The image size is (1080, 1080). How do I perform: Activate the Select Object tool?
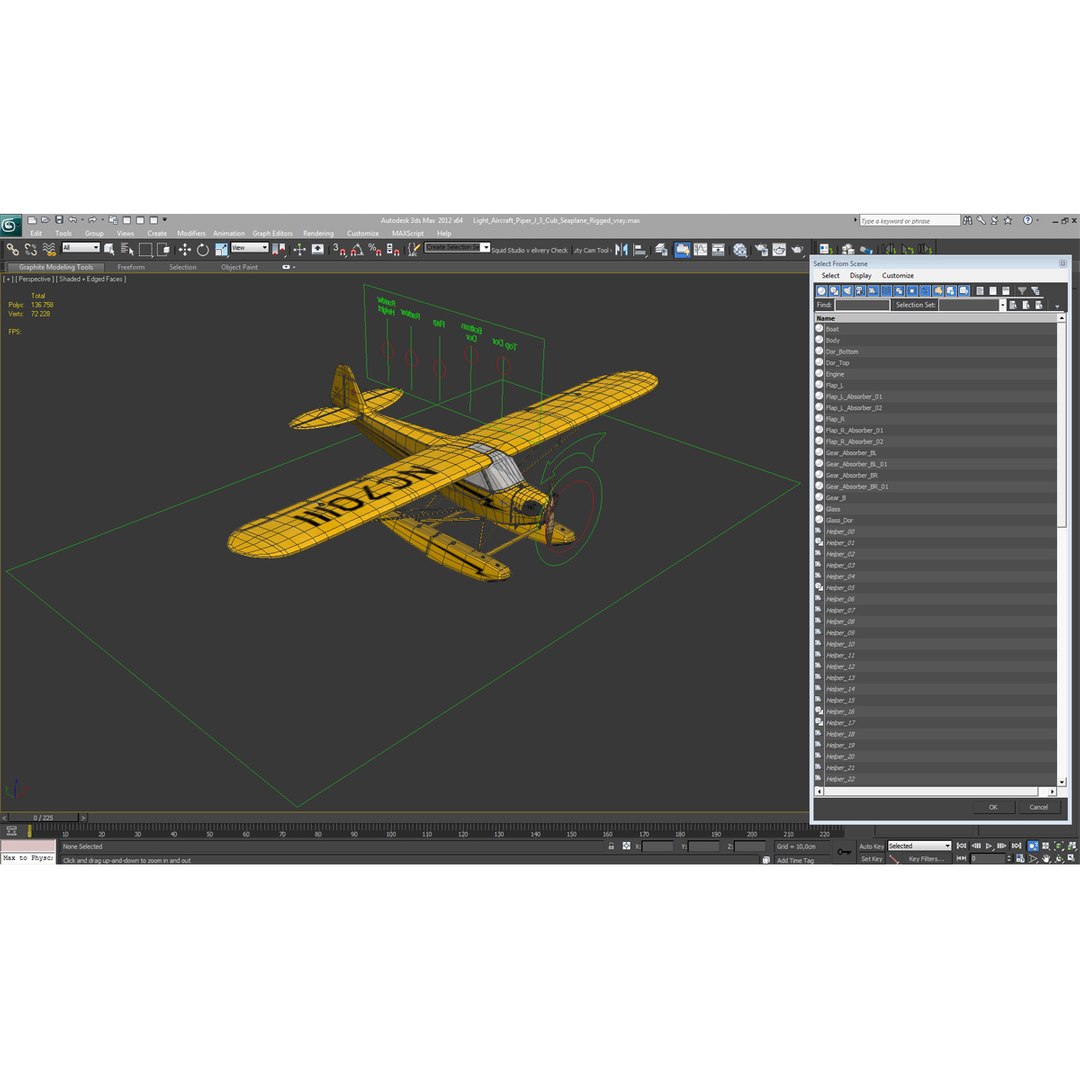109,249
